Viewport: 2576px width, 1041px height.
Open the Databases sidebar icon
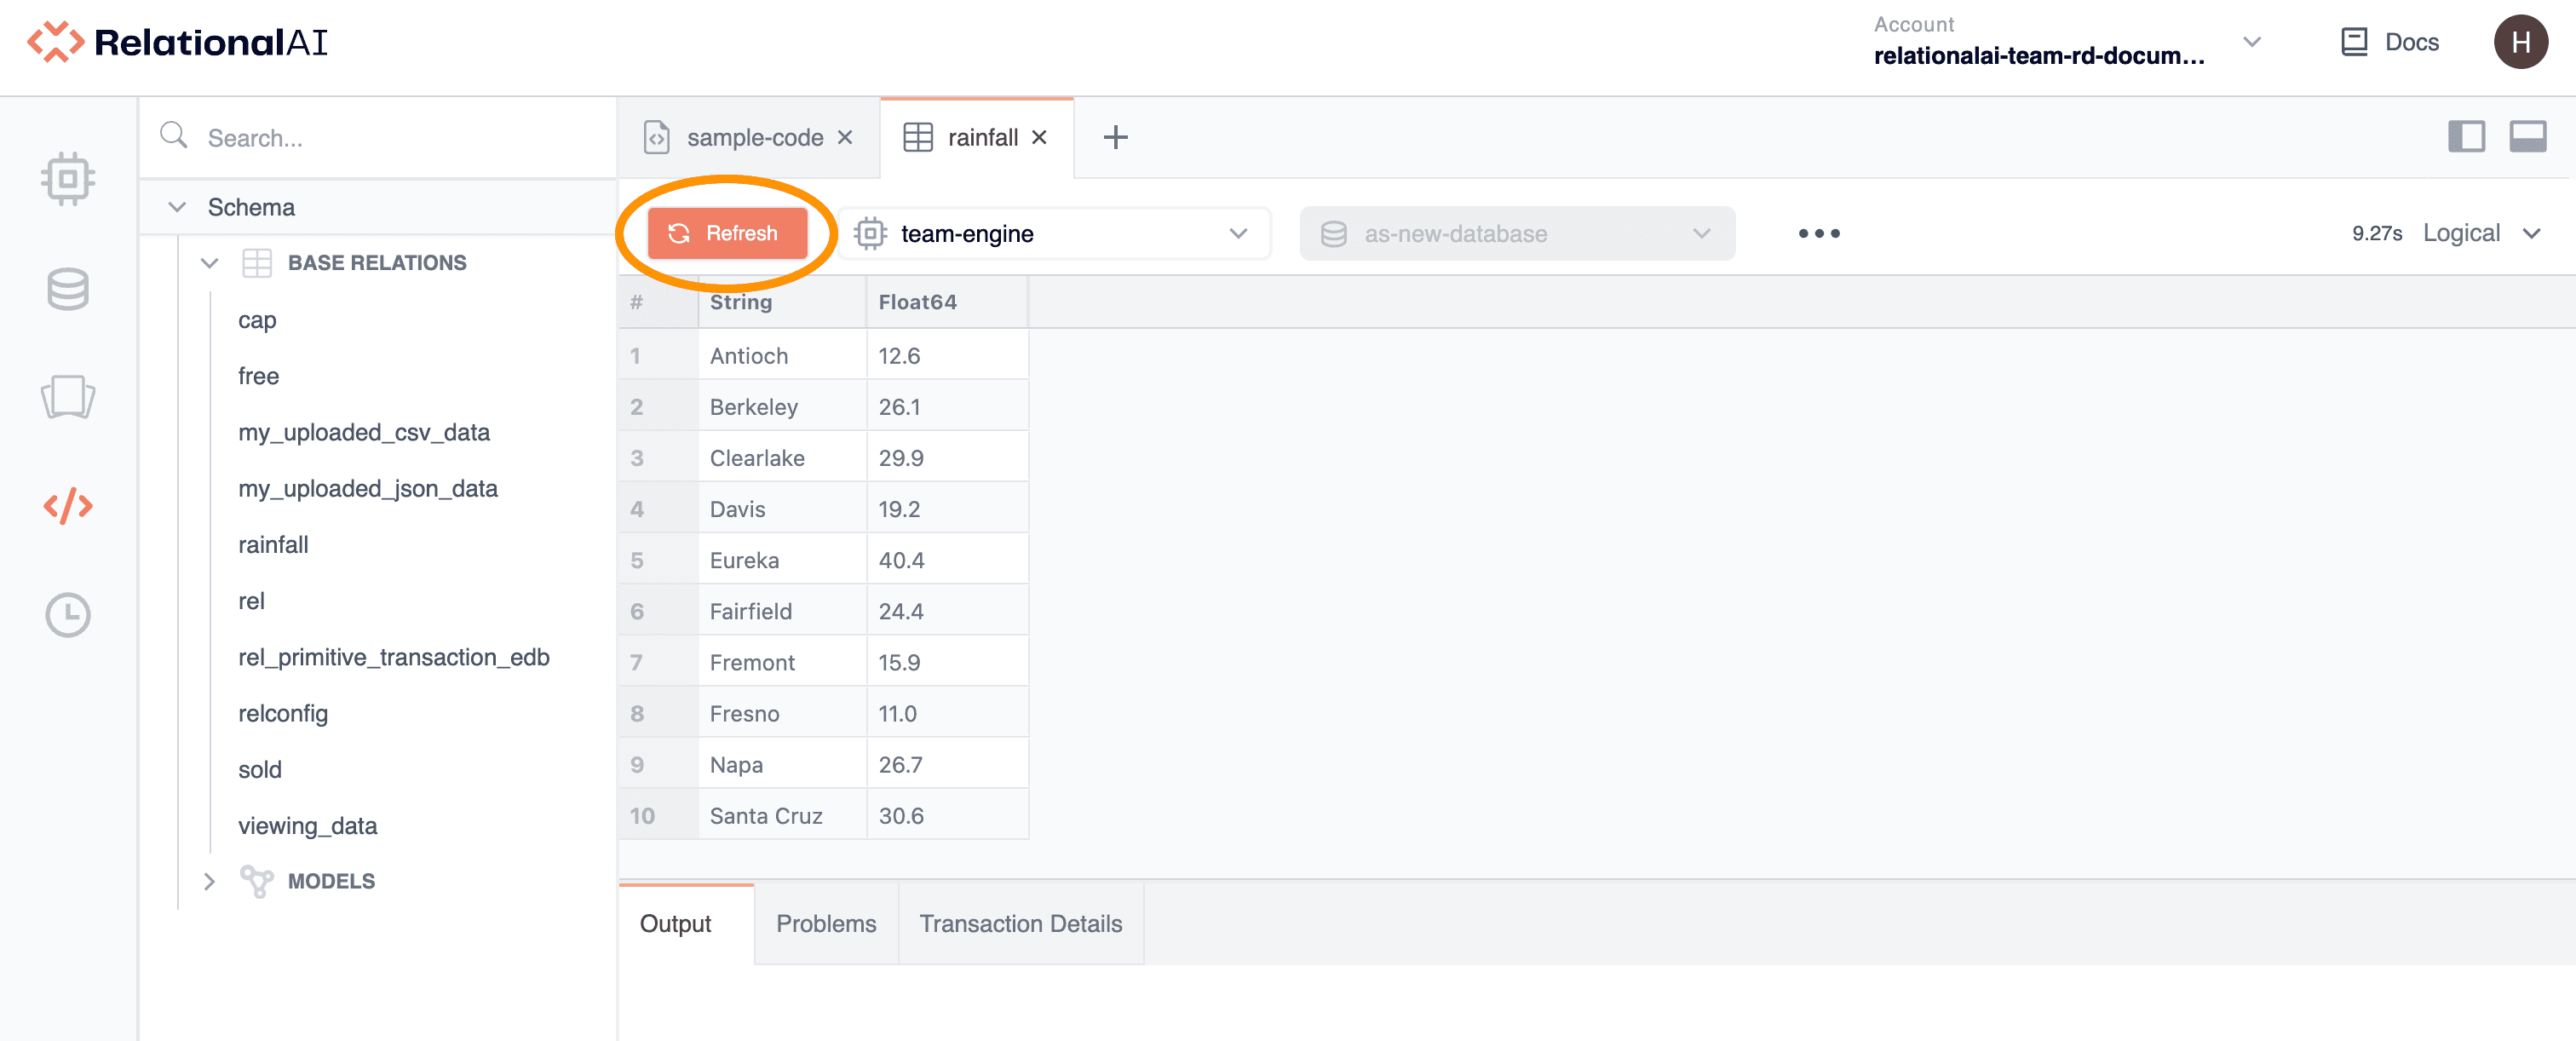68,289
